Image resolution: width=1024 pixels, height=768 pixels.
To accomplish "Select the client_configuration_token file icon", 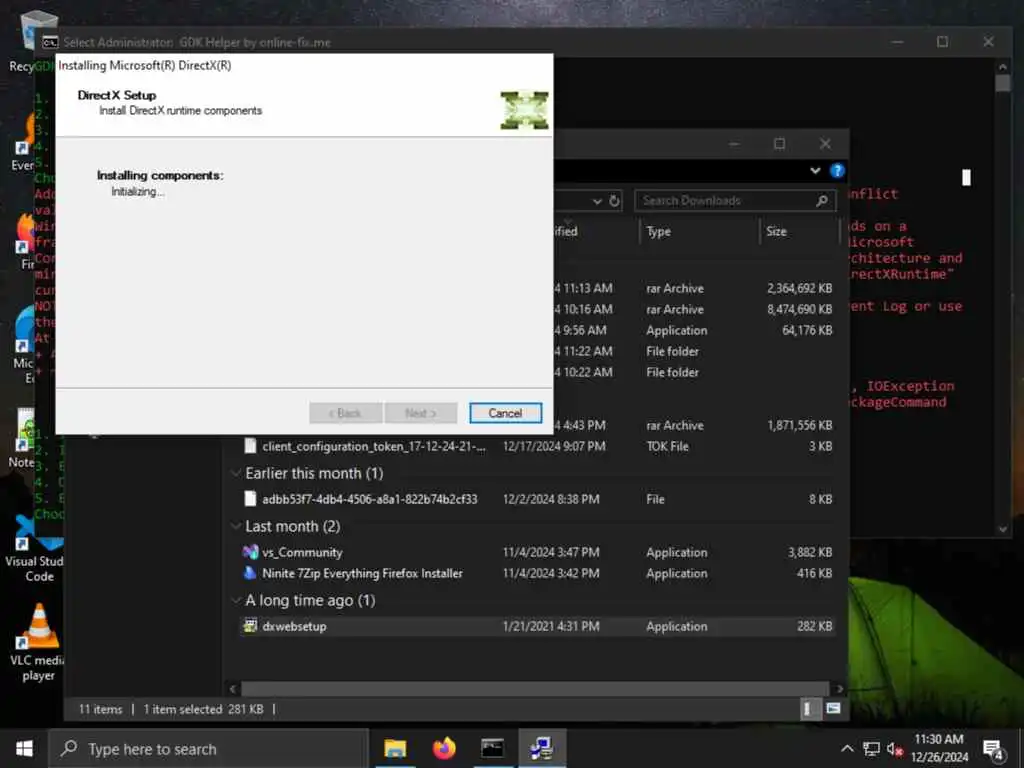I will coord(249,446).
